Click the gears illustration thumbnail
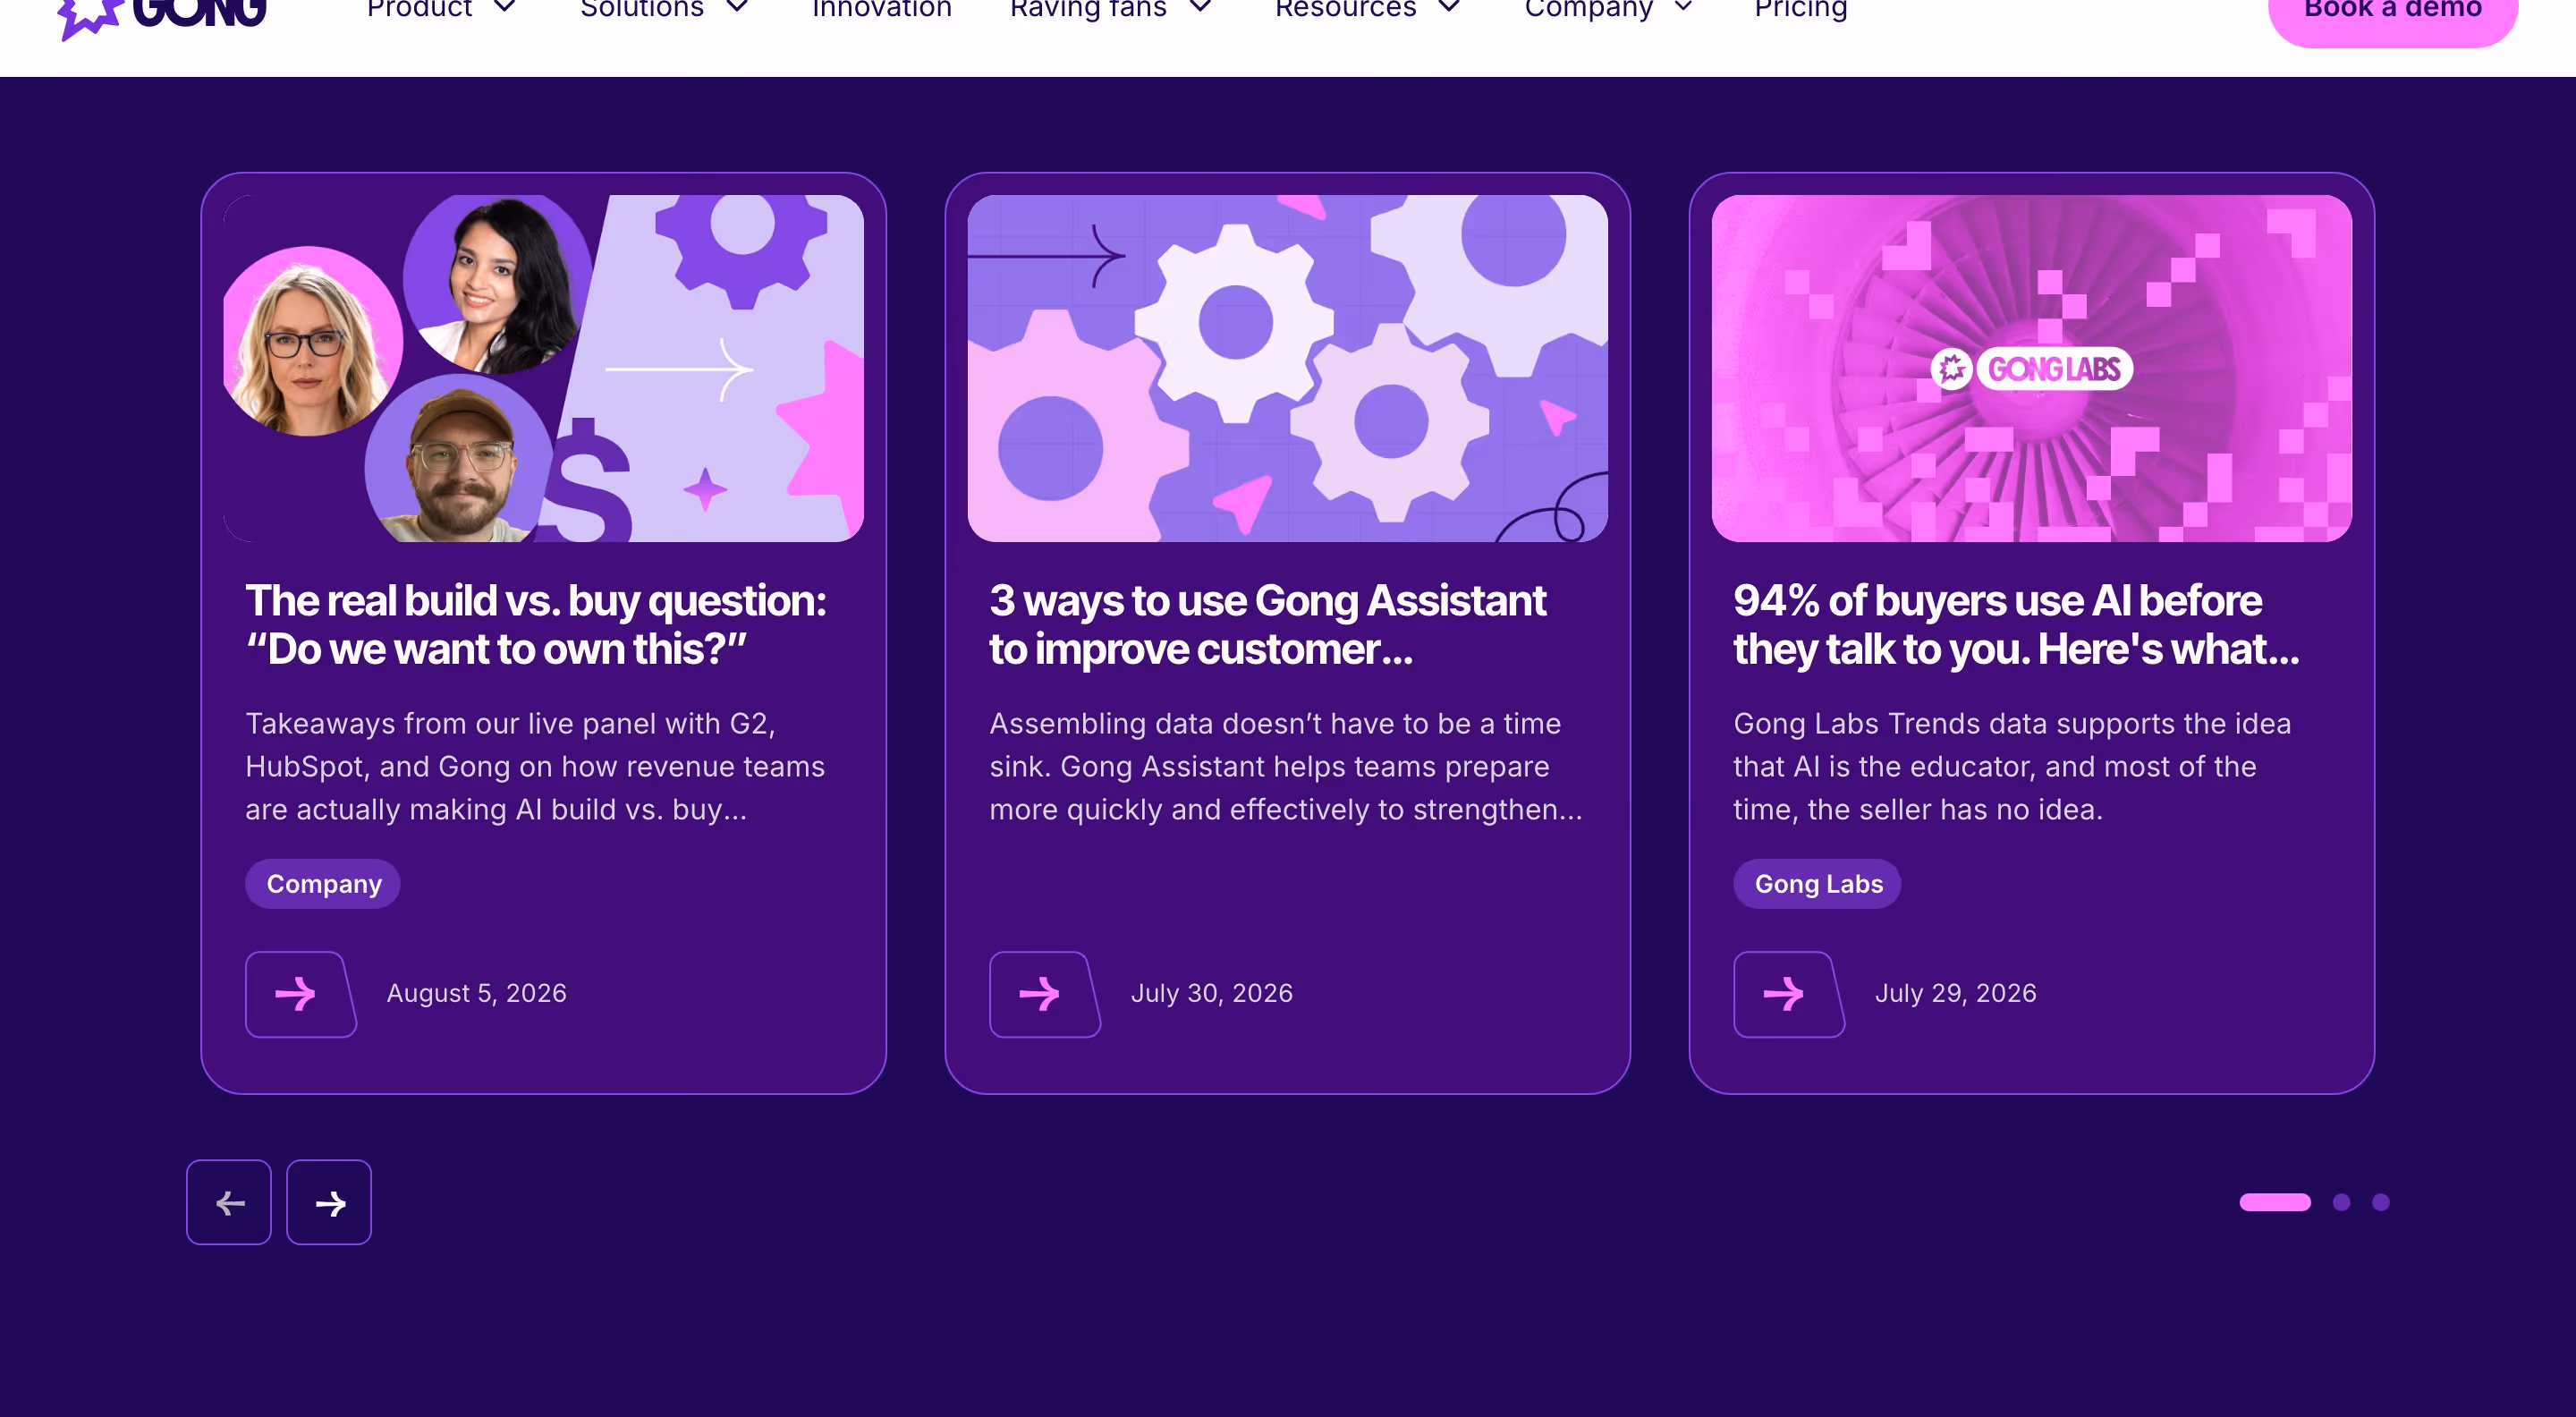The image size is (2576, 1417). pos(1288,368)
